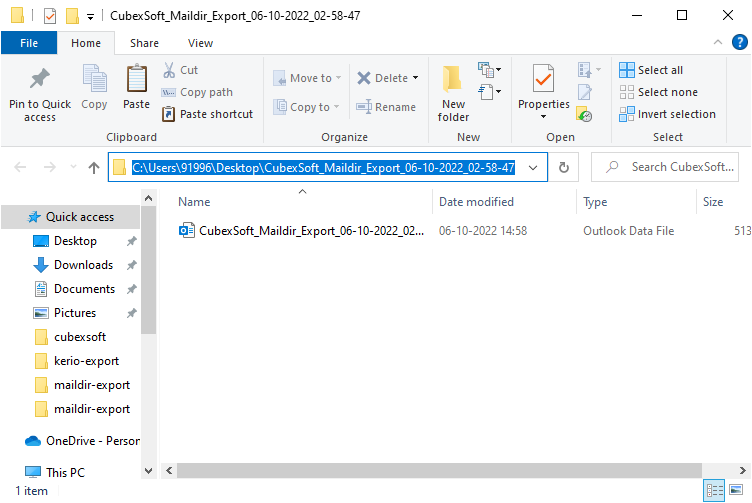Sort by Name column header
Viewport: 752px width, 503px height.
[x=194, y=202]
